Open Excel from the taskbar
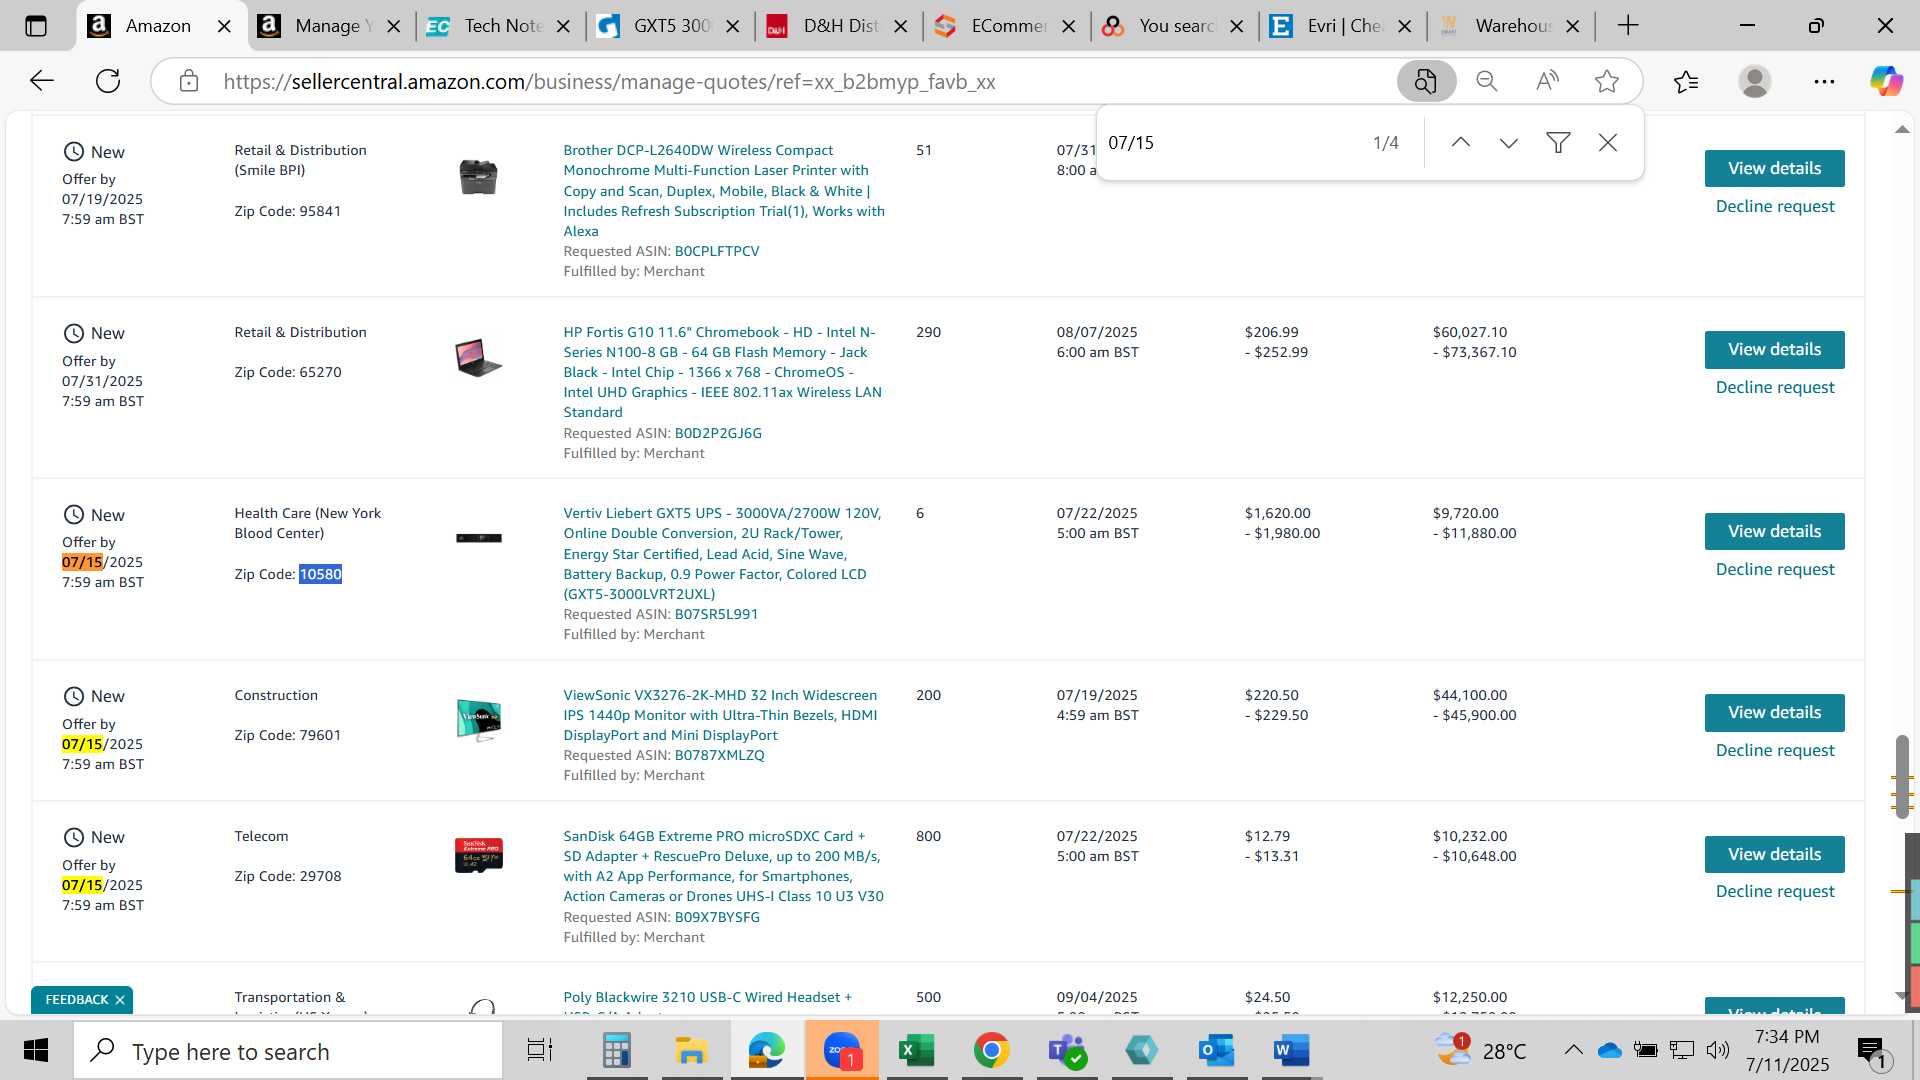Image resolution: width=1920 pixels, height=1080 pixels. click(x=916, y=1051)
